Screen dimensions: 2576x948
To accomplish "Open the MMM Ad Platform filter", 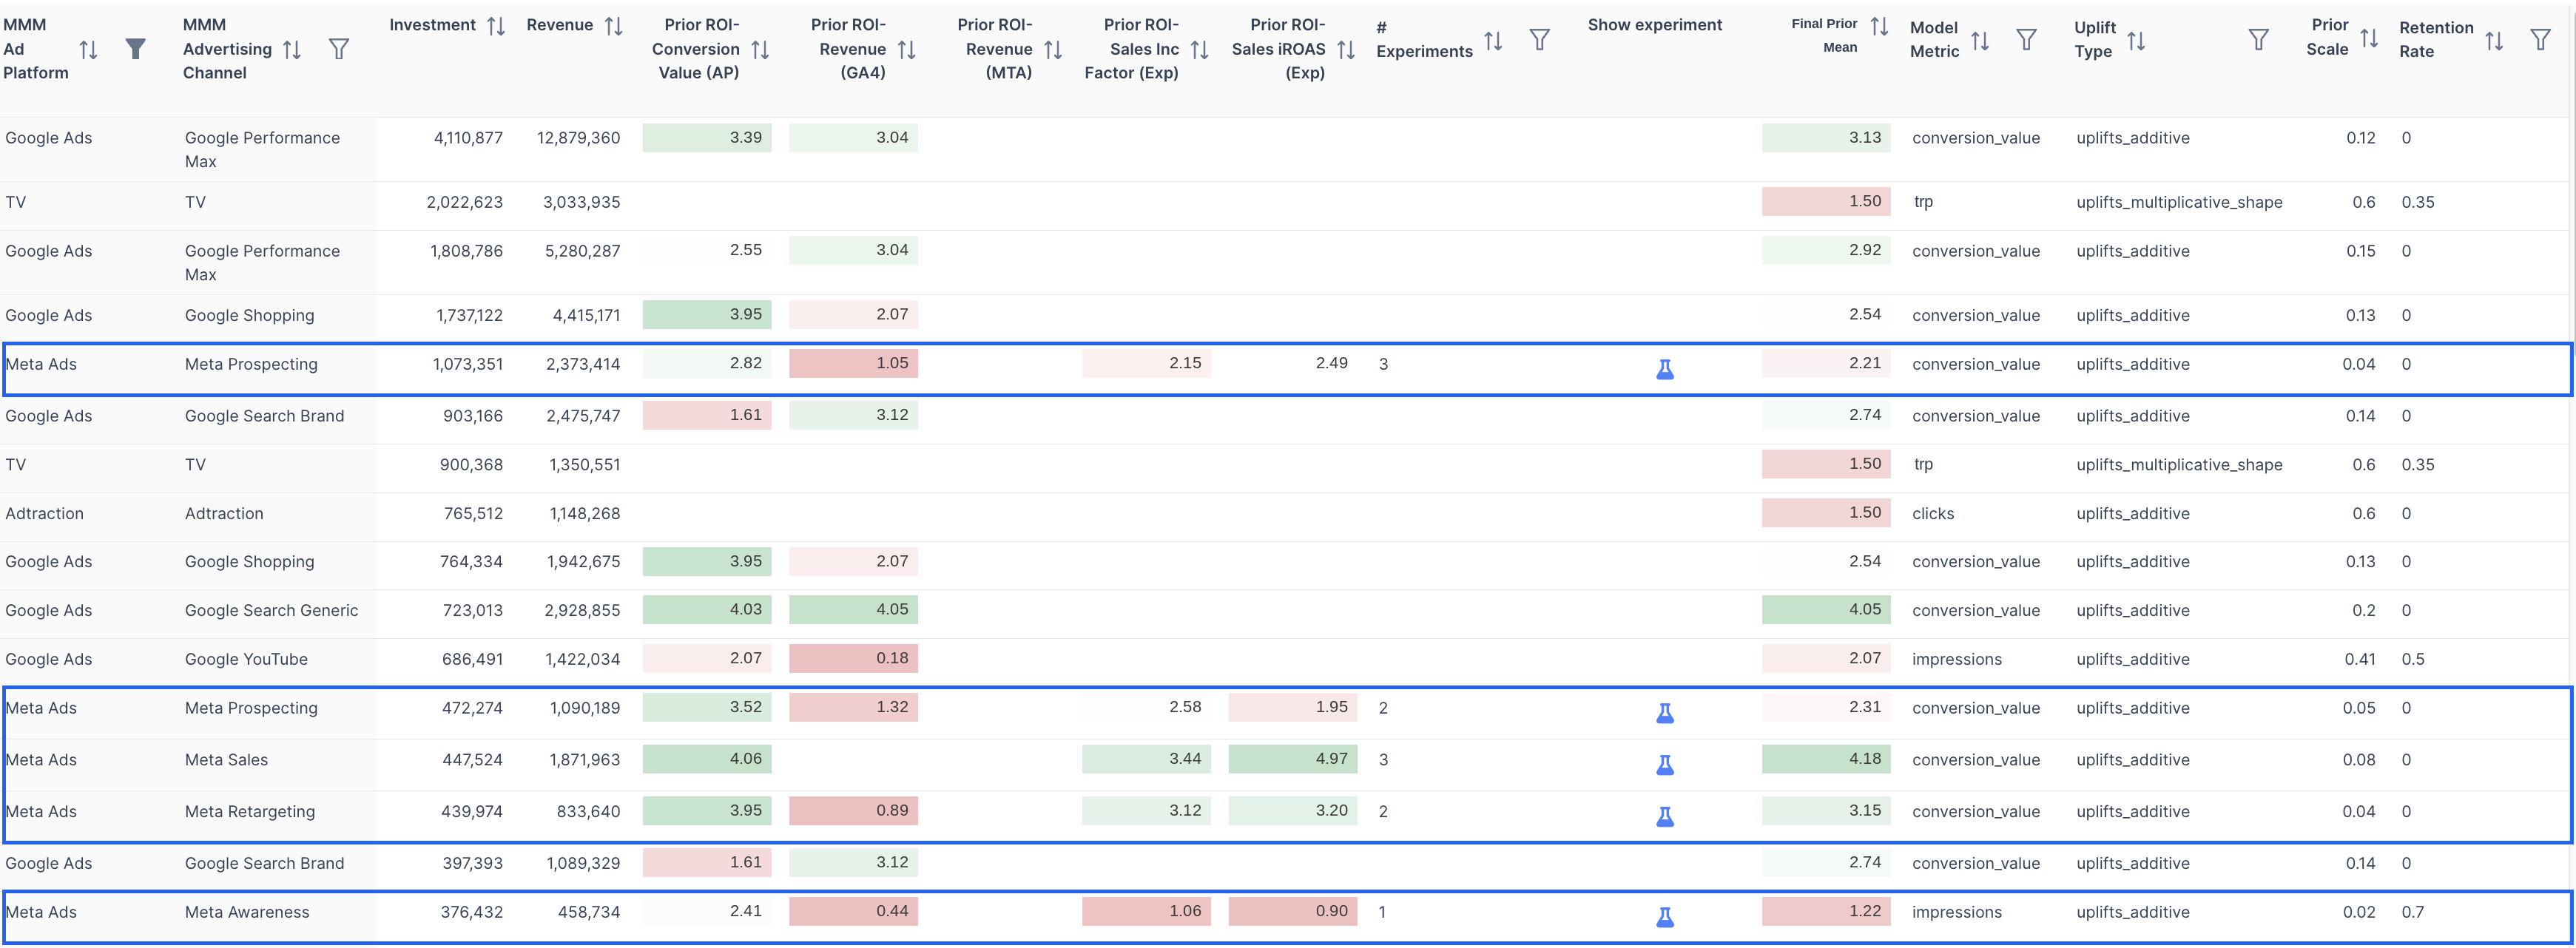I will 135,49.
